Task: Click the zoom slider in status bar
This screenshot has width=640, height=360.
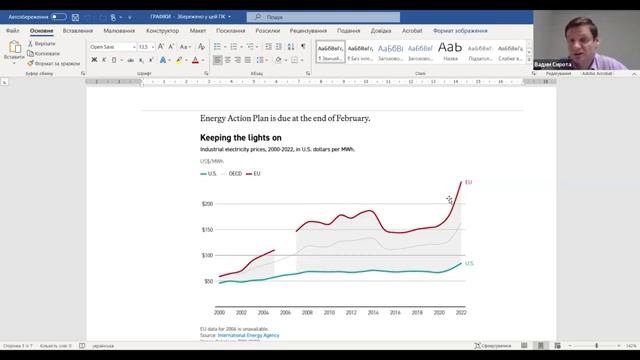Action: 596,346
